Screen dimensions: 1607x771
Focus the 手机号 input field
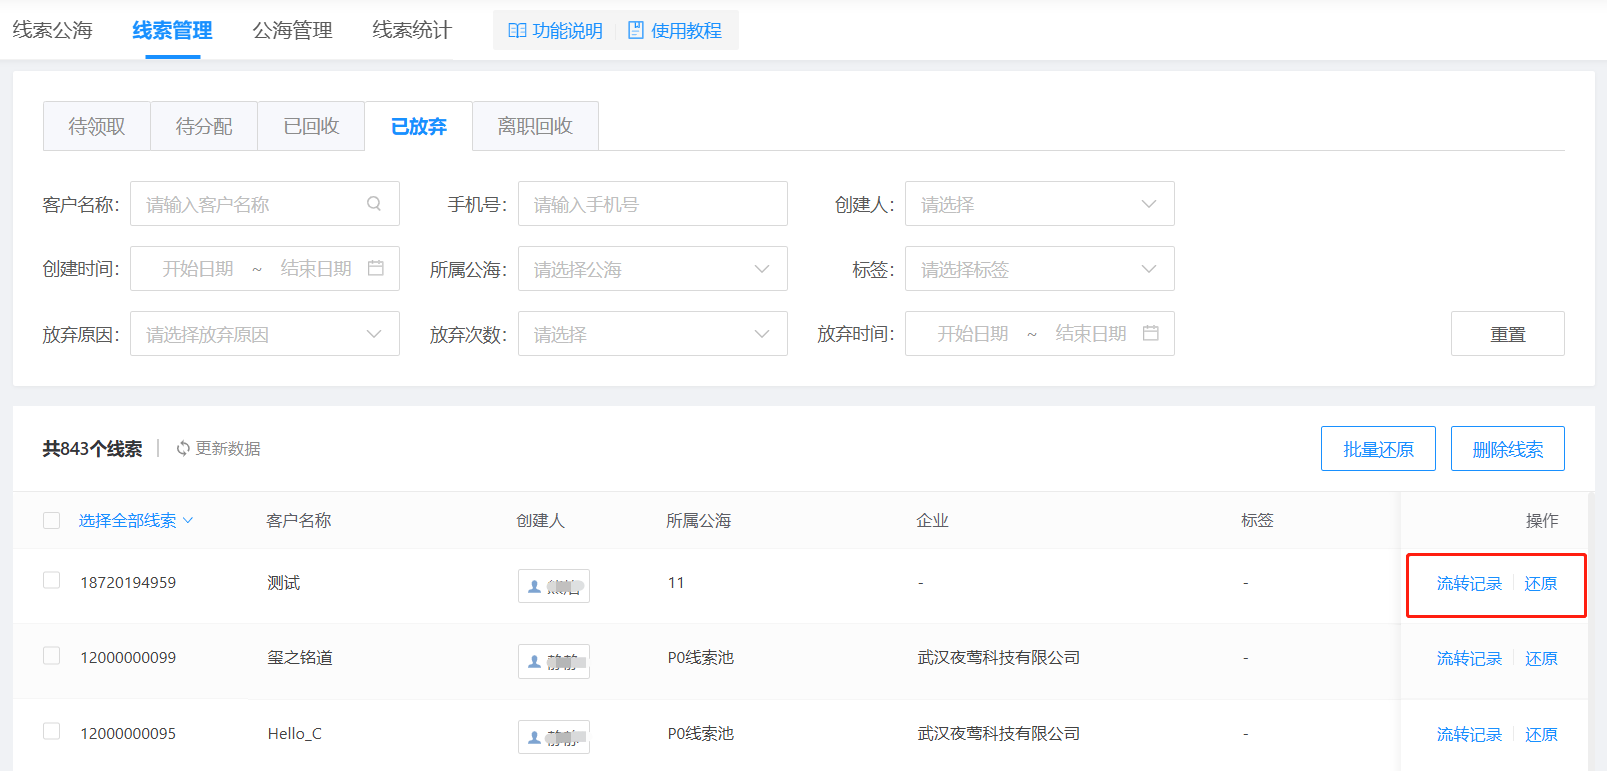(x=653, y=204)
